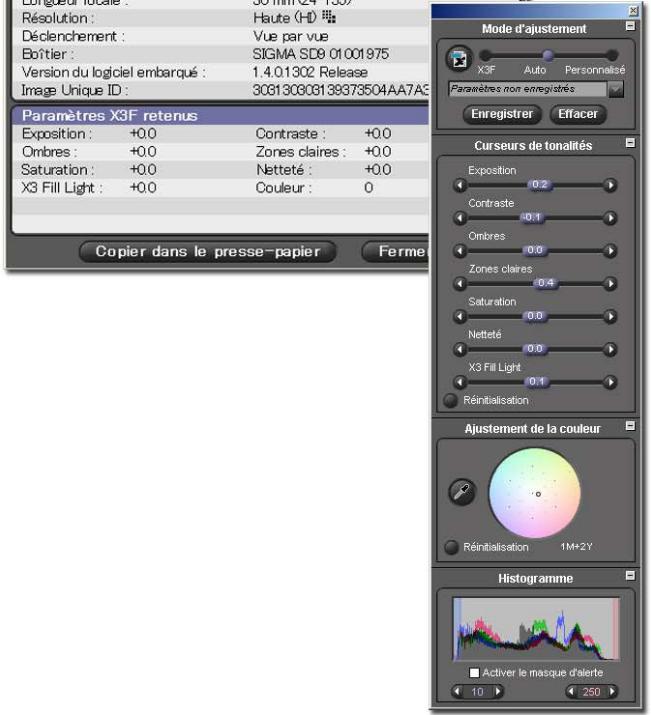Viewport: 651px width, 715px height.
Task: Decrease X3 Fill Light with left arrow
Action: 460,382
